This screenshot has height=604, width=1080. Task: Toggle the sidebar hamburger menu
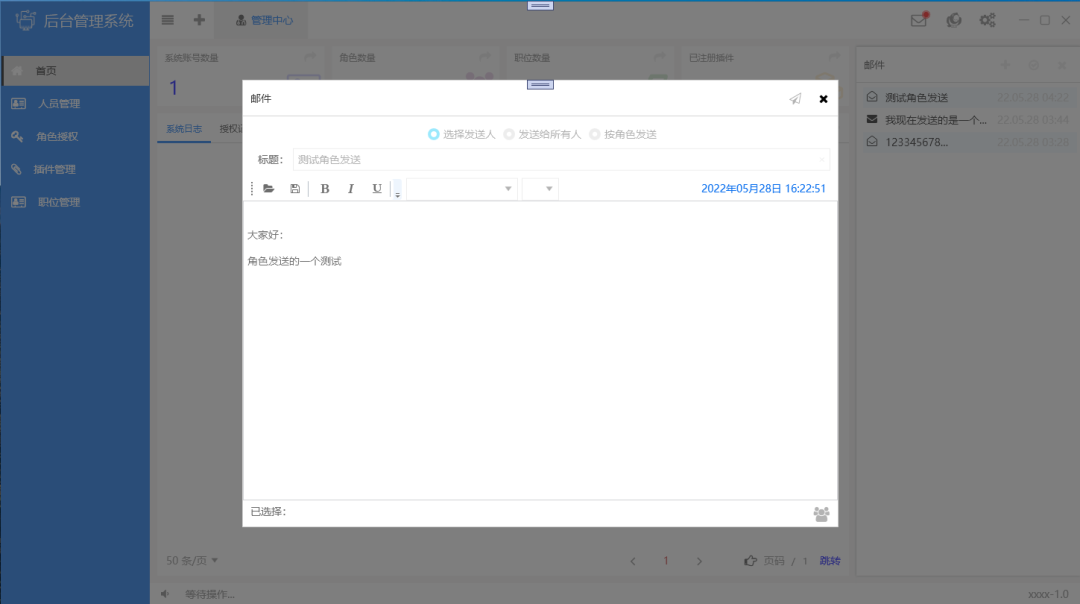(x=167, y=20)
